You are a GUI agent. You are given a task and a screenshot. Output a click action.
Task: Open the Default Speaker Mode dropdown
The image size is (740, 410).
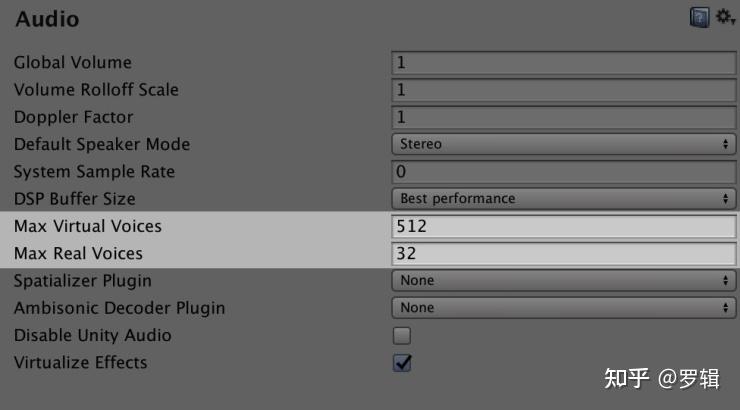click(x=563, y=144)
